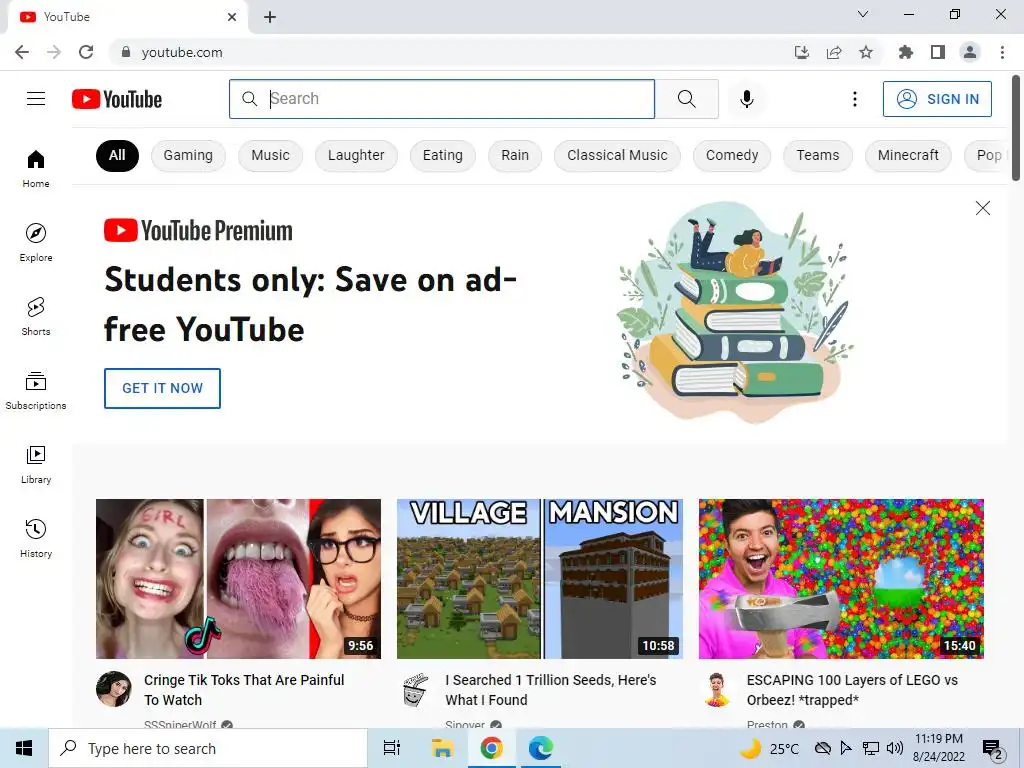Select the Classical Music chip
Screen dimensions: 1024x768
[617, 155]
